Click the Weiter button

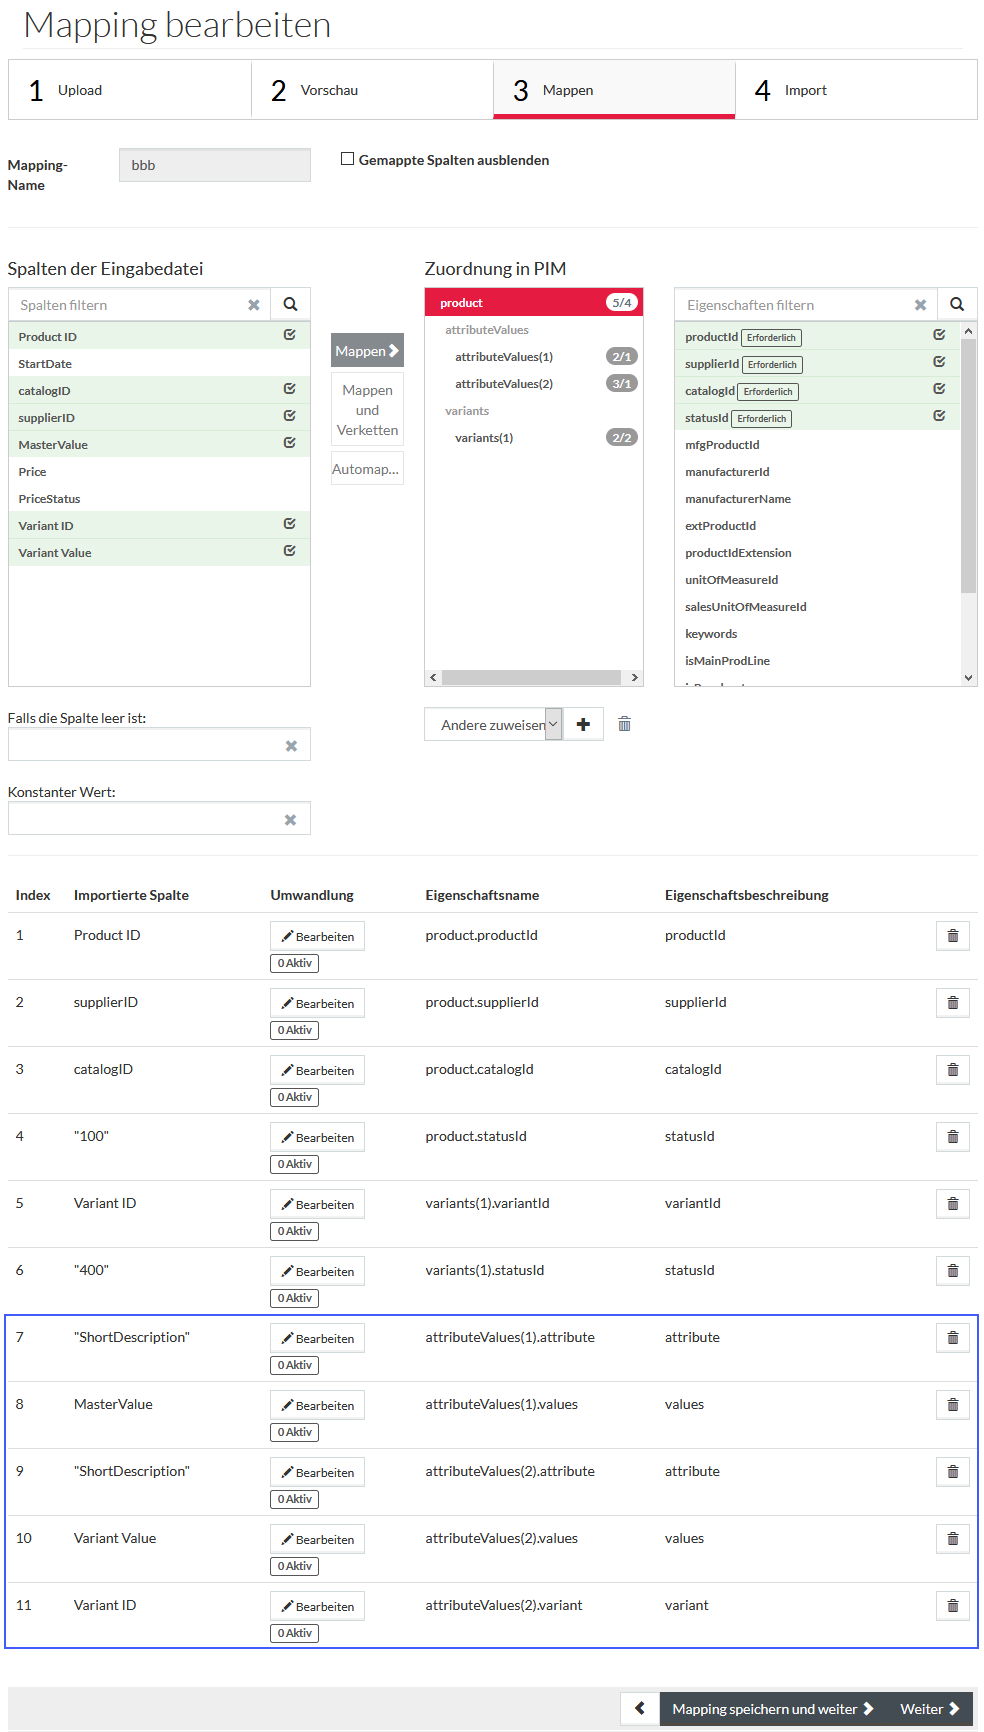930,1709
